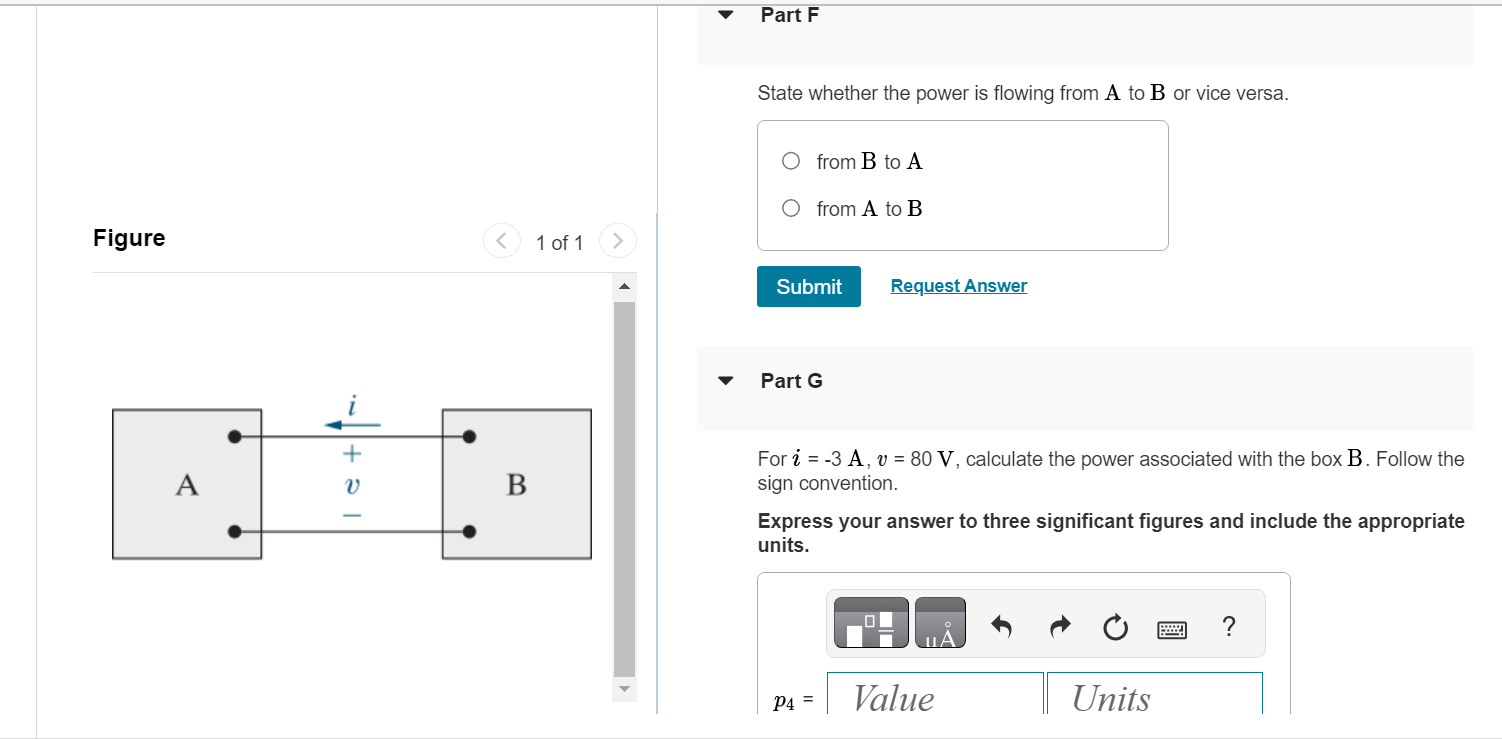This screenshot has height=739, width=1502.
Task: Submit the Part F answer
Action: 808,286
